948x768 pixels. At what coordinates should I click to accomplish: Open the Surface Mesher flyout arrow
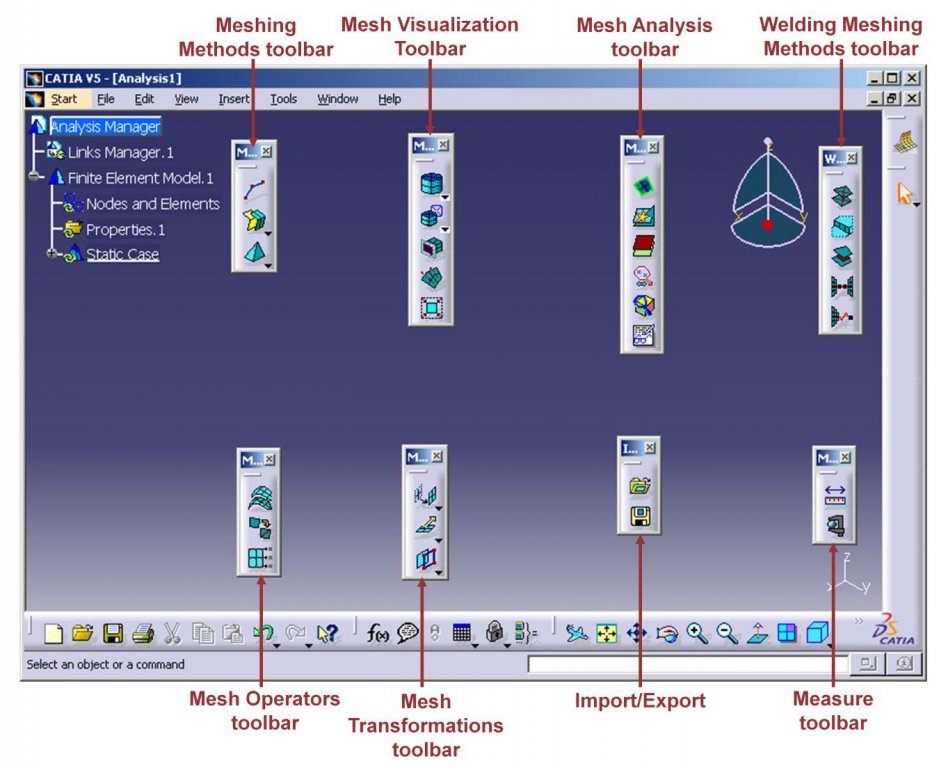[268, 233]
